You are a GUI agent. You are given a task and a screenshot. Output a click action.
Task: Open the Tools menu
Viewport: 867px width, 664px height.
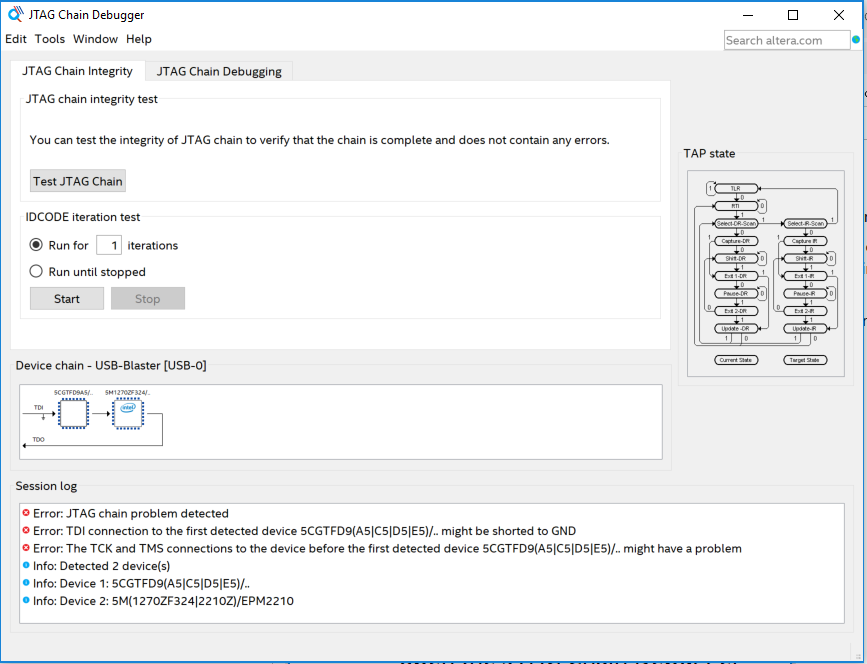(x=50, y=39)
